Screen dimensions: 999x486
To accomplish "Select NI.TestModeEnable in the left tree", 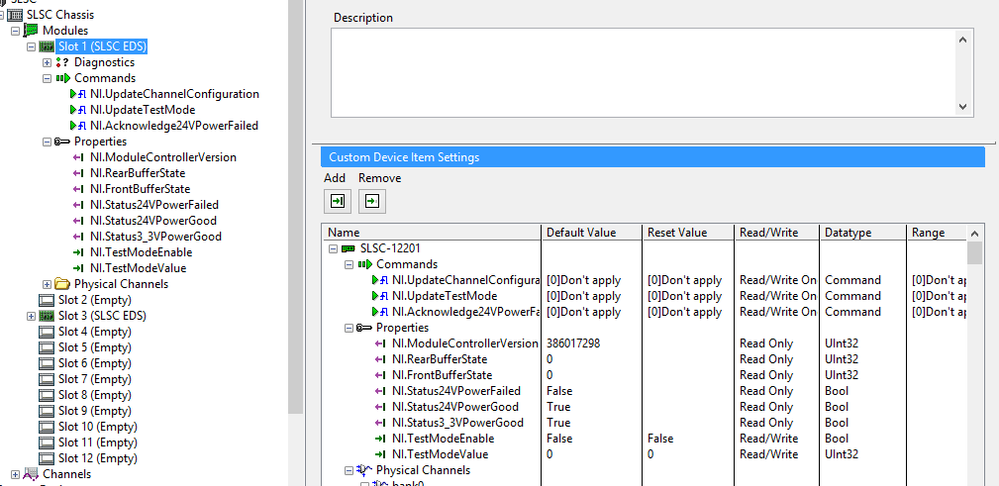I will pyautogui.click(x=141, y=252).
